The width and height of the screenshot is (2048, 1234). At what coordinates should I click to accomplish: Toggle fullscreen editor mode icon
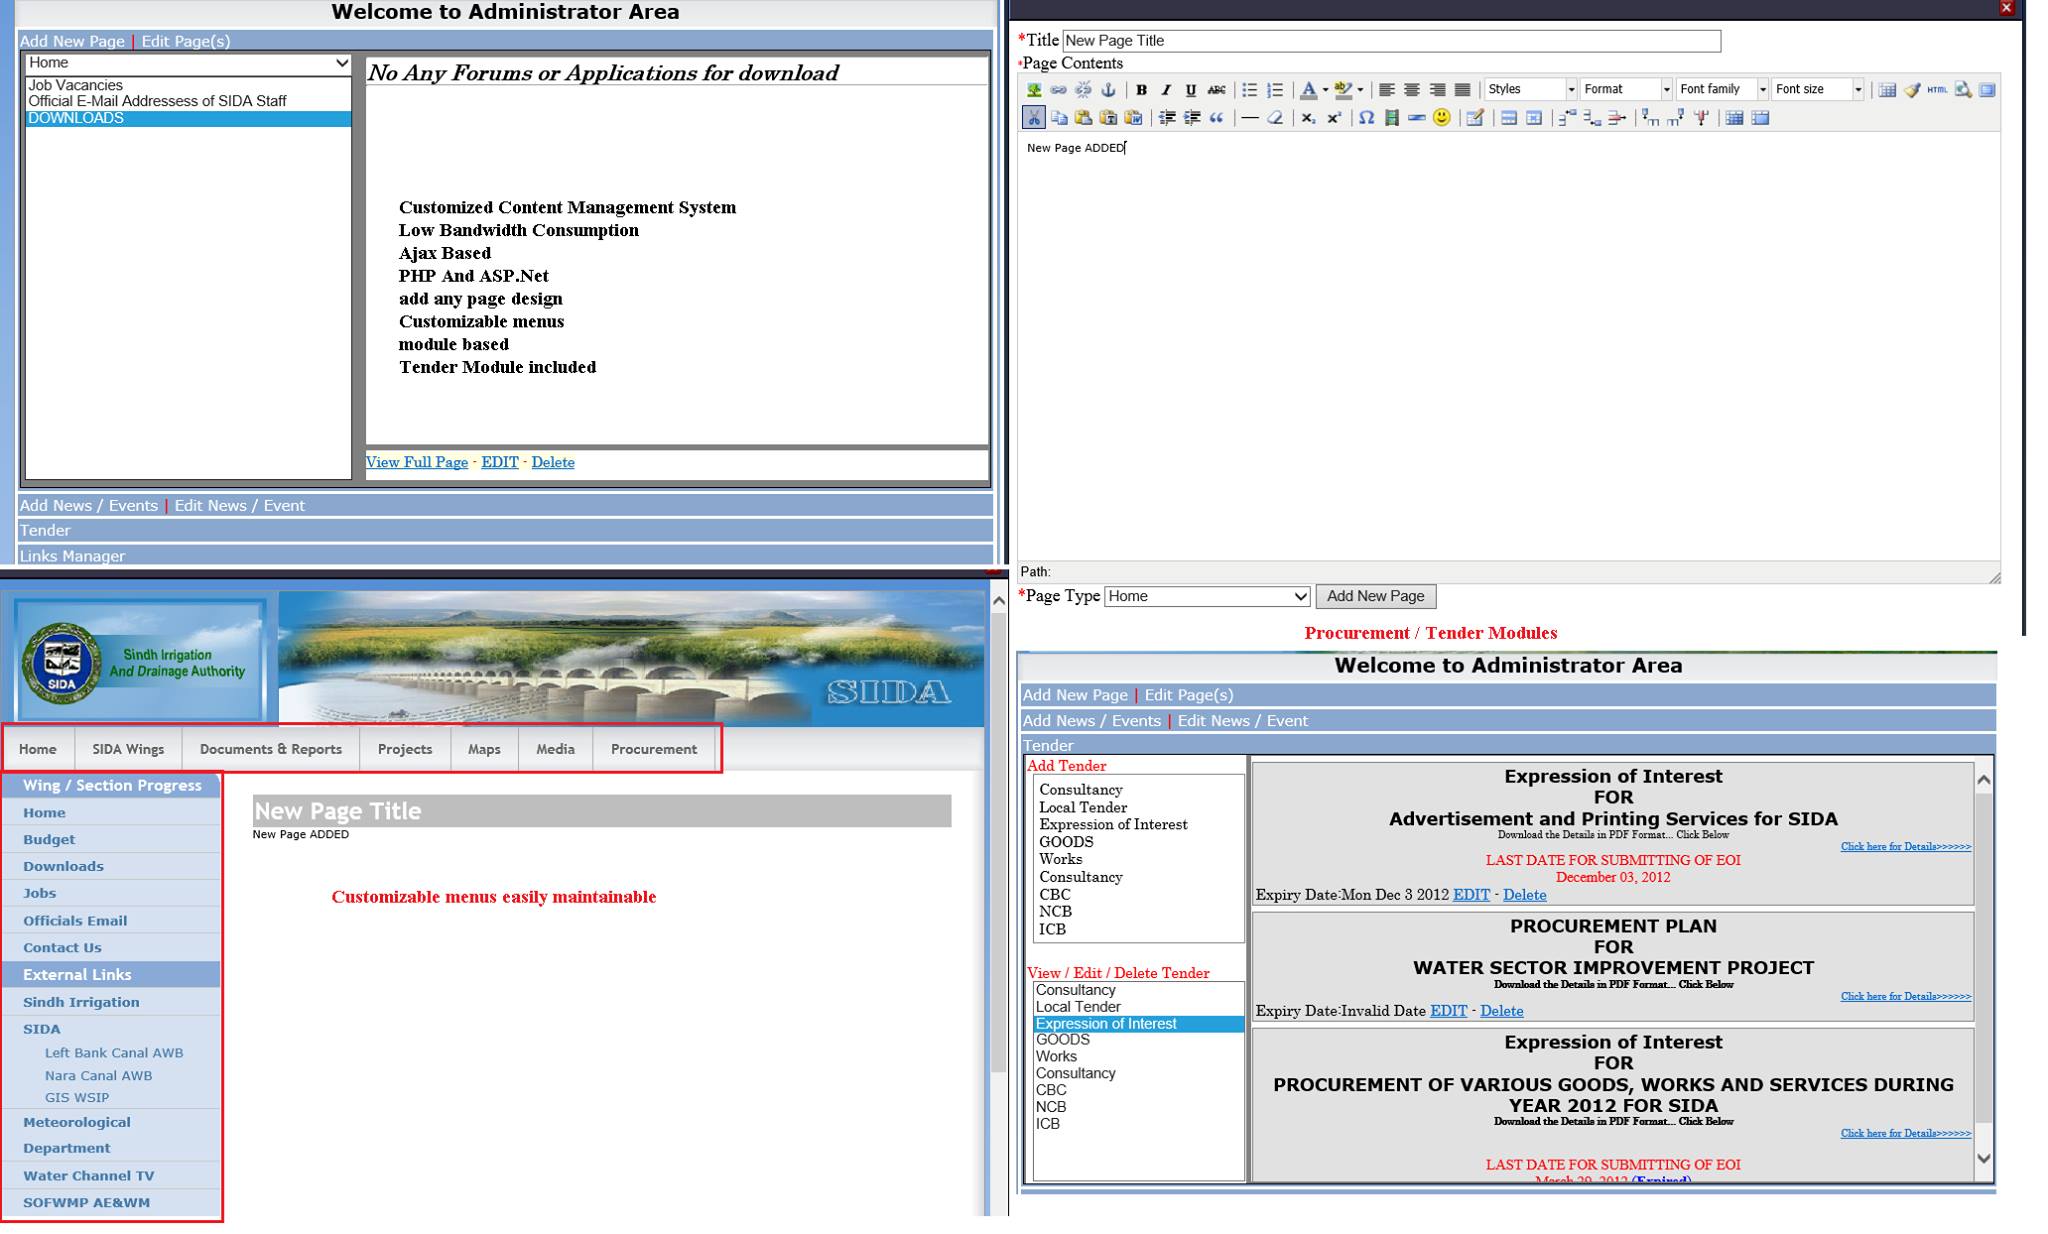click(x=1987, y=90)
